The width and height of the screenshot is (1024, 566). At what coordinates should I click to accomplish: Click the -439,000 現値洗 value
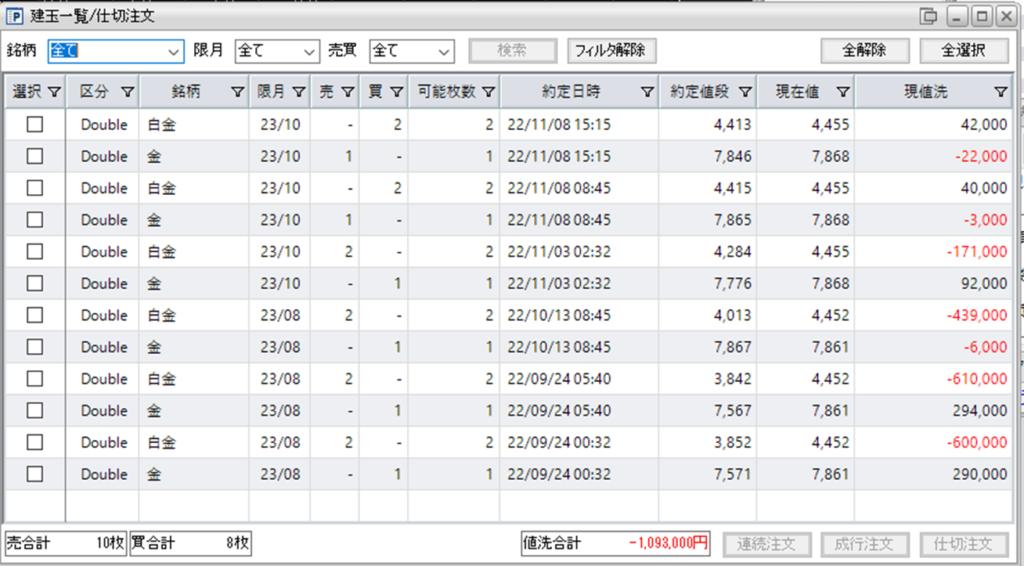pyautogui.click(x=977, y=315)
